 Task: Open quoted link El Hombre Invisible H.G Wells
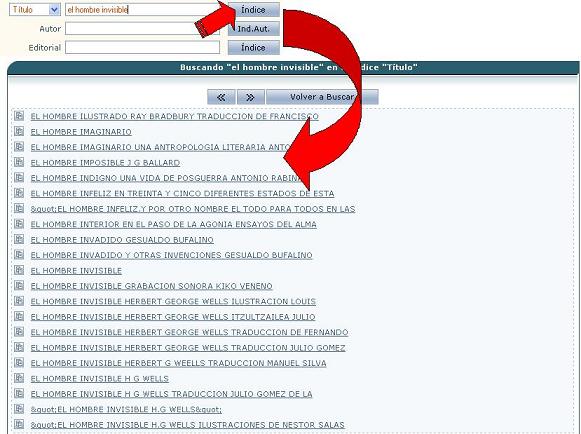(126, 410)
